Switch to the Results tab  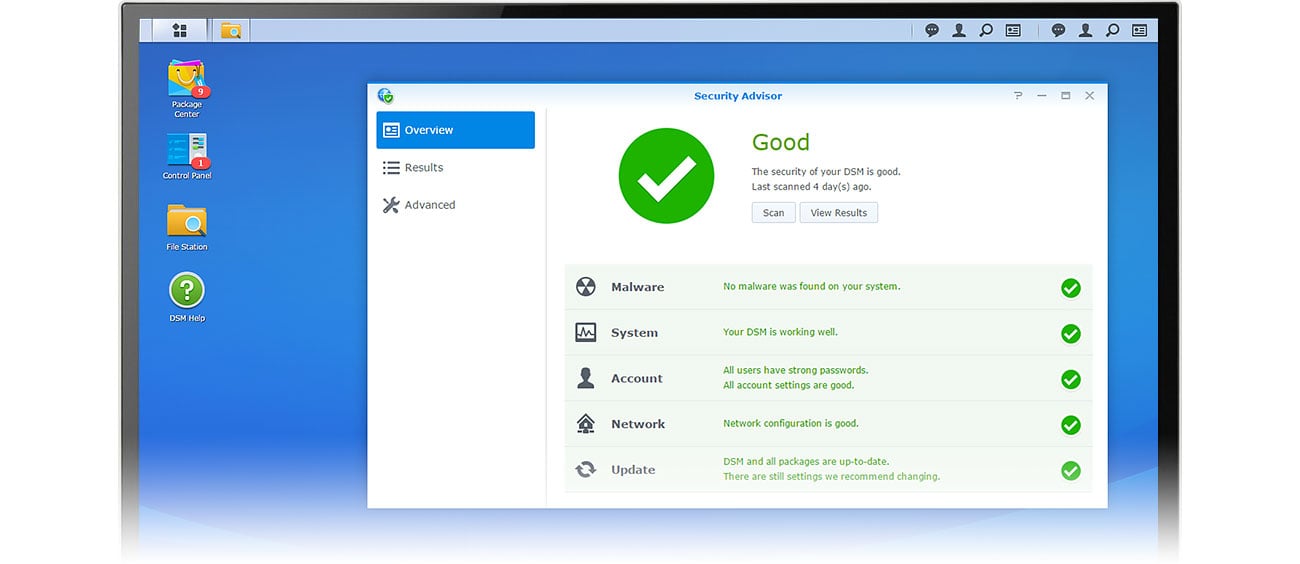point(455,168)
